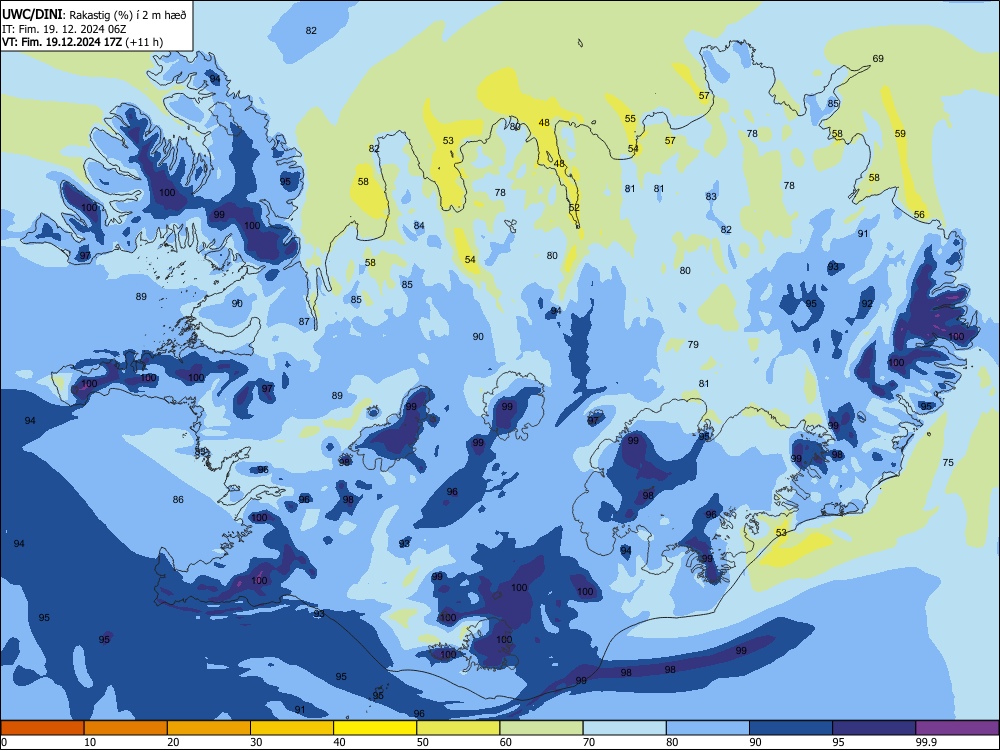Image resolution: width=1000 pixels, height=750 pixels.
Task: Select the dark blue 90–95 legend swatch
Action: (791, 728)
